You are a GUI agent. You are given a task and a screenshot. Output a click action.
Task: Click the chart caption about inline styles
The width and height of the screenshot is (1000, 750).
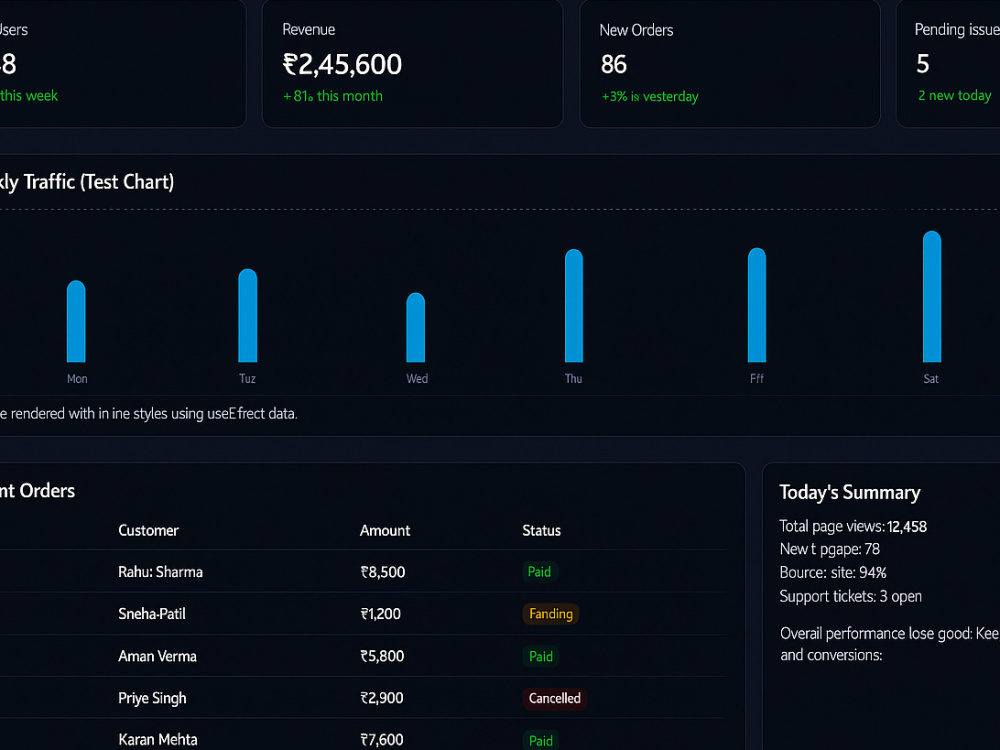click(x=149, y=413)
